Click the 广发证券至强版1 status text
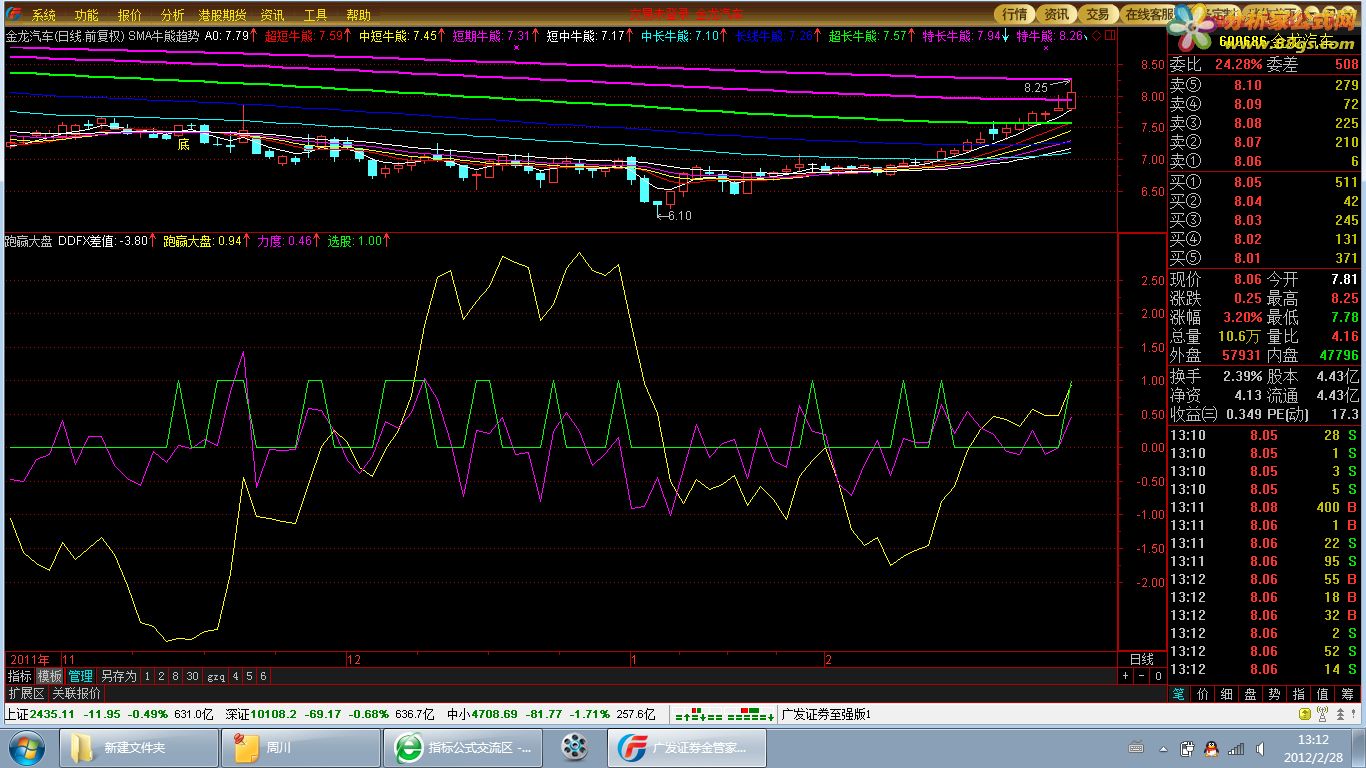This screenshot has height=768, width=1366. tap(827, 715)
